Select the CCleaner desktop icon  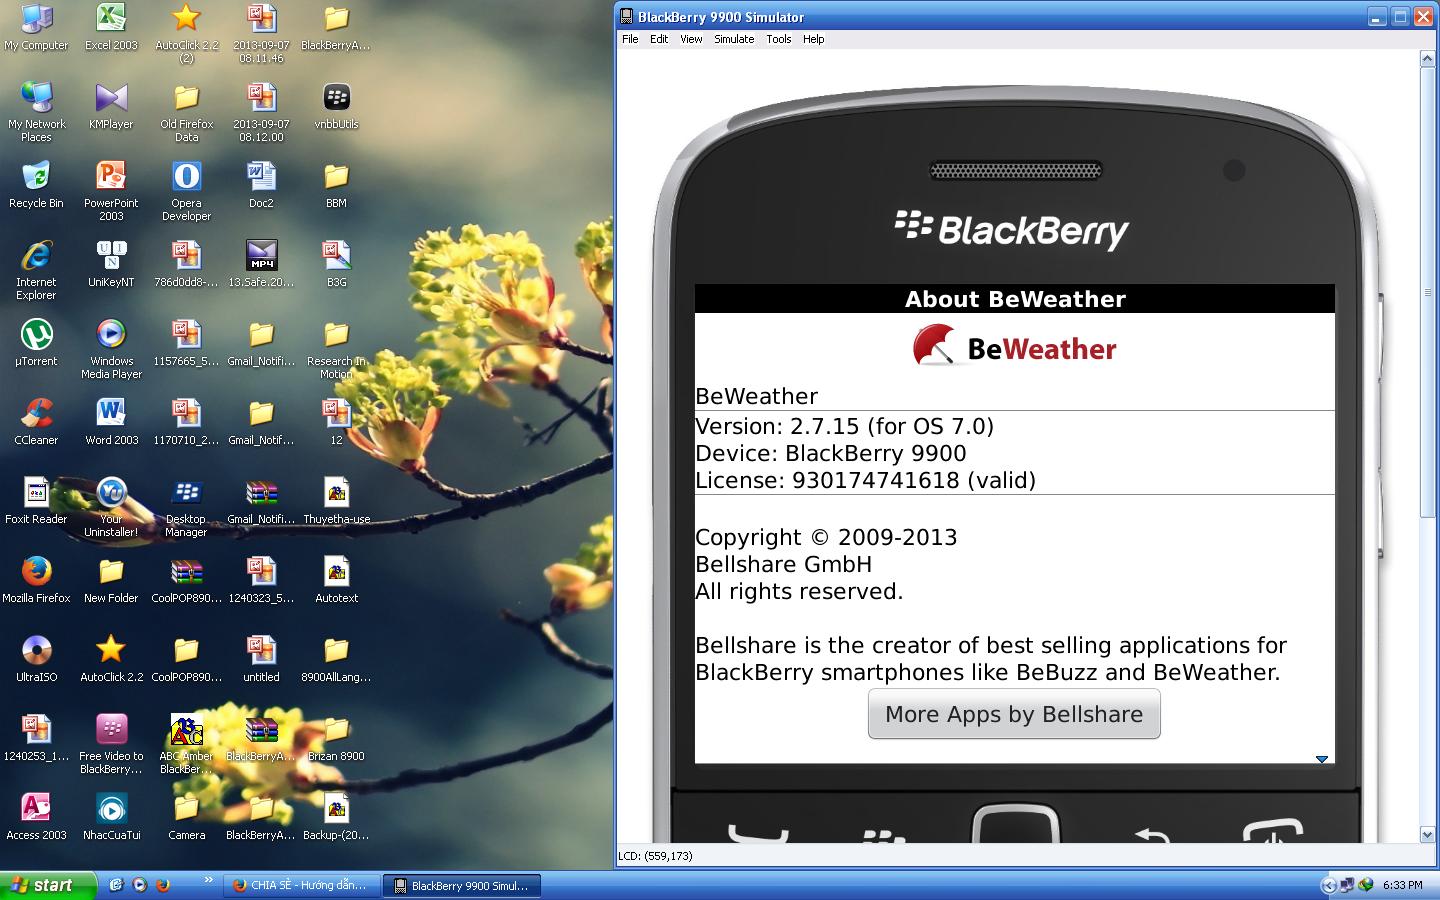(x=36, y=415)
